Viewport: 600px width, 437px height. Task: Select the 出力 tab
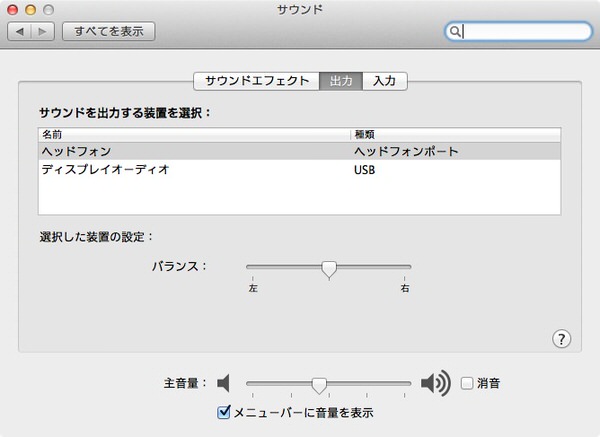[x=341, y=81]
